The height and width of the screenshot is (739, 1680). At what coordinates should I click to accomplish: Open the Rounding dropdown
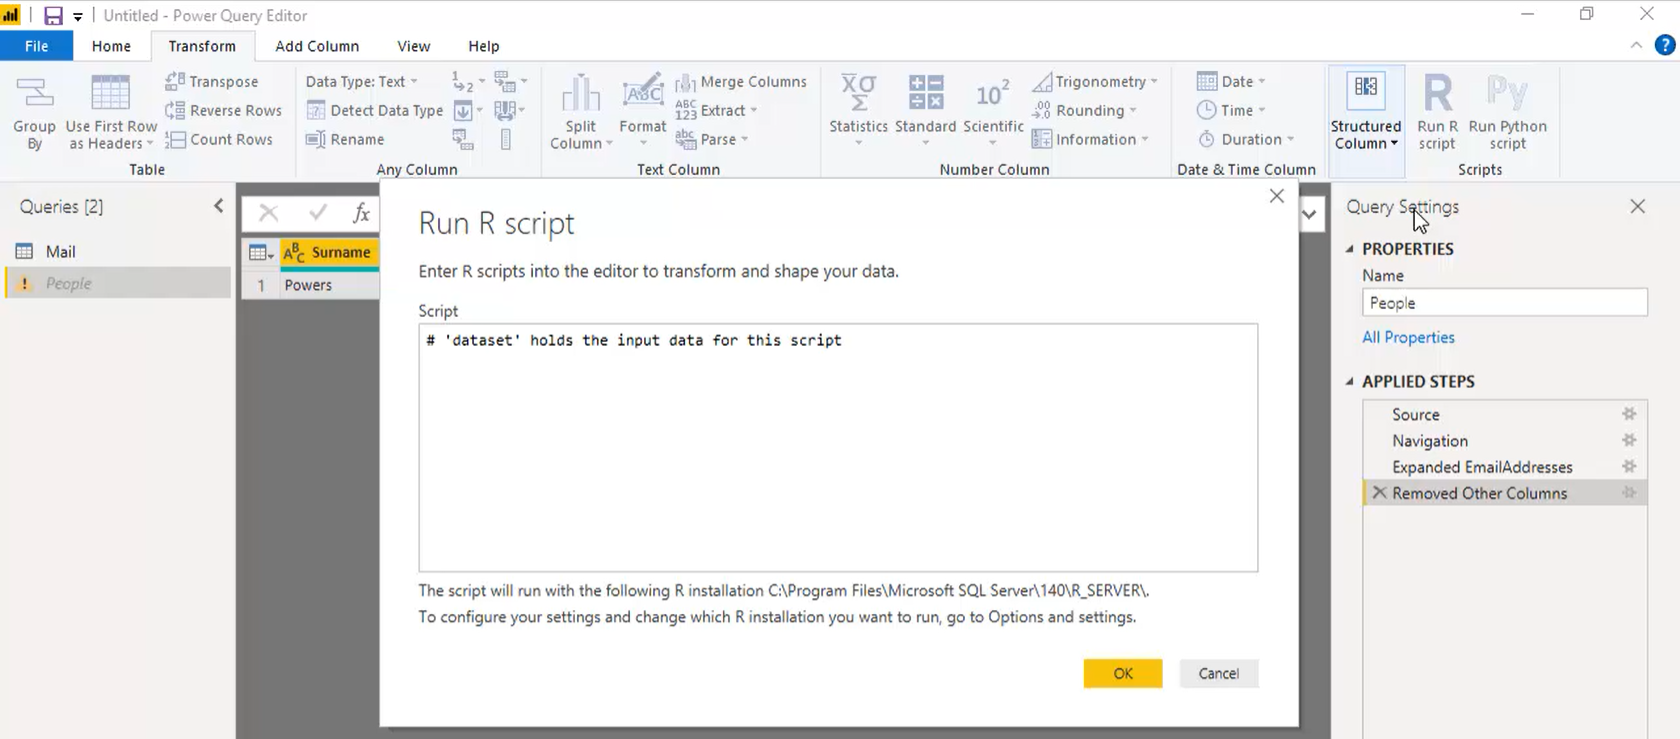coord(1084,110)
